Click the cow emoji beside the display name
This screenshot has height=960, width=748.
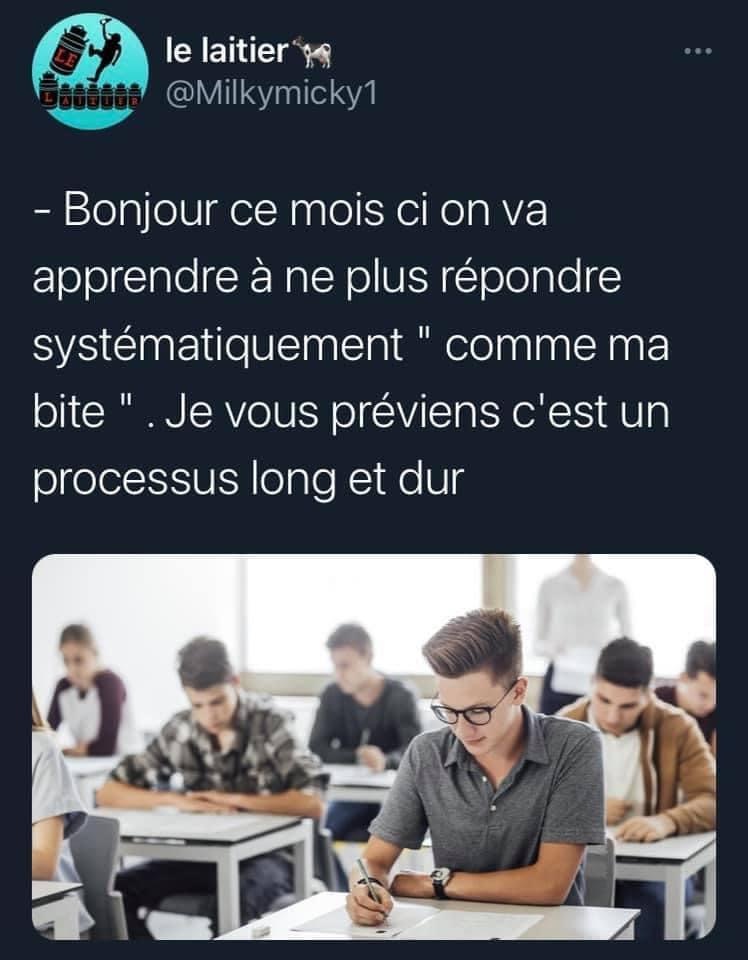pos(312,52)
